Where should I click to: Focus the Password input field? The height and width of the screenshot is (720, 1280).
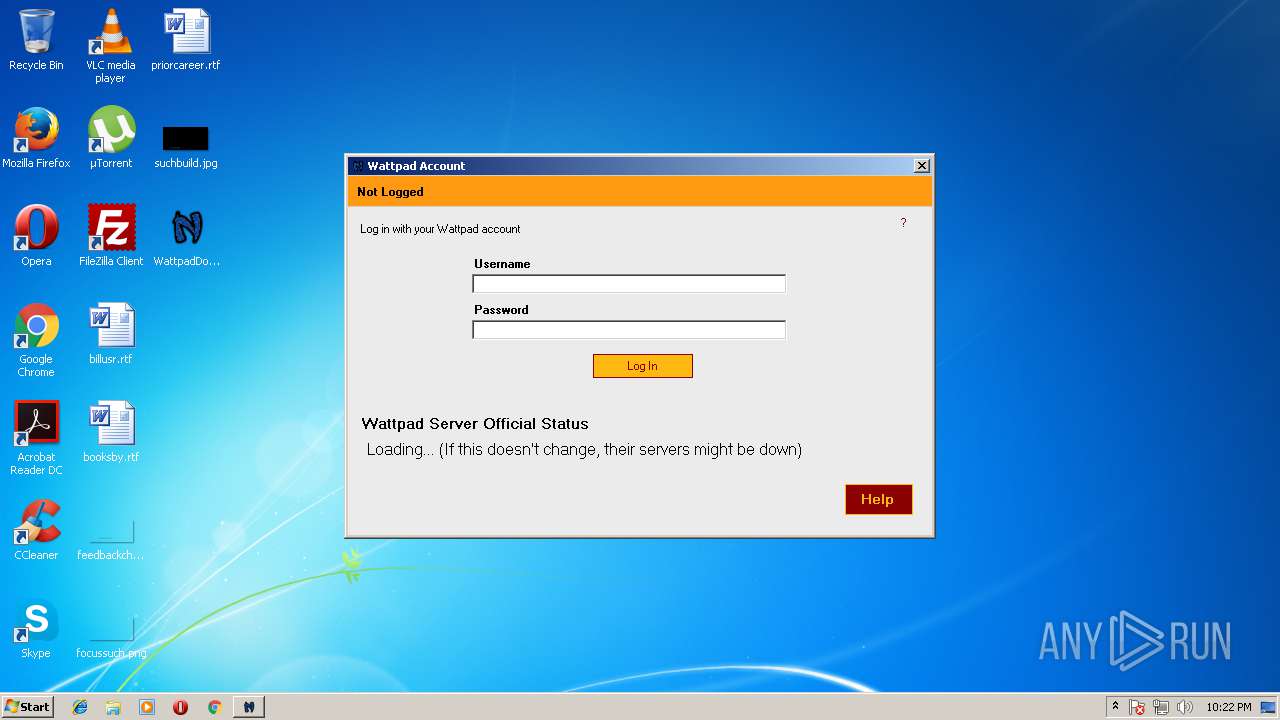[629, 330]
